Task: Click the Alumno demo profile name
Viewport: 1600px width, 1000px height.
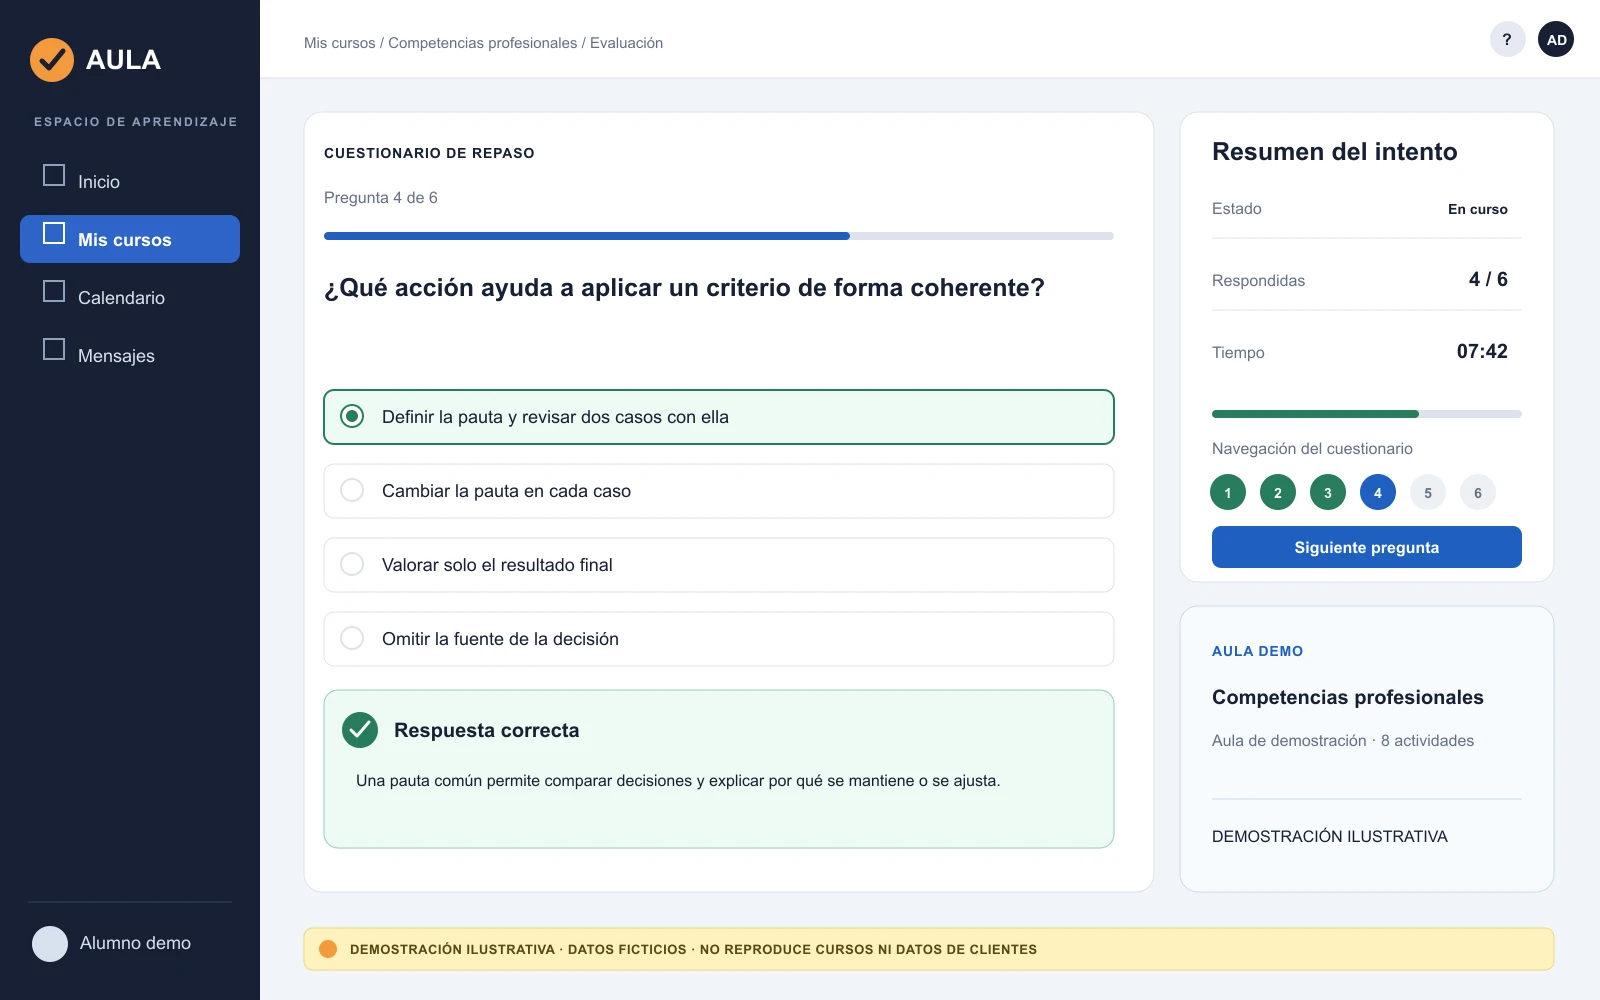Action: [136, 943]
